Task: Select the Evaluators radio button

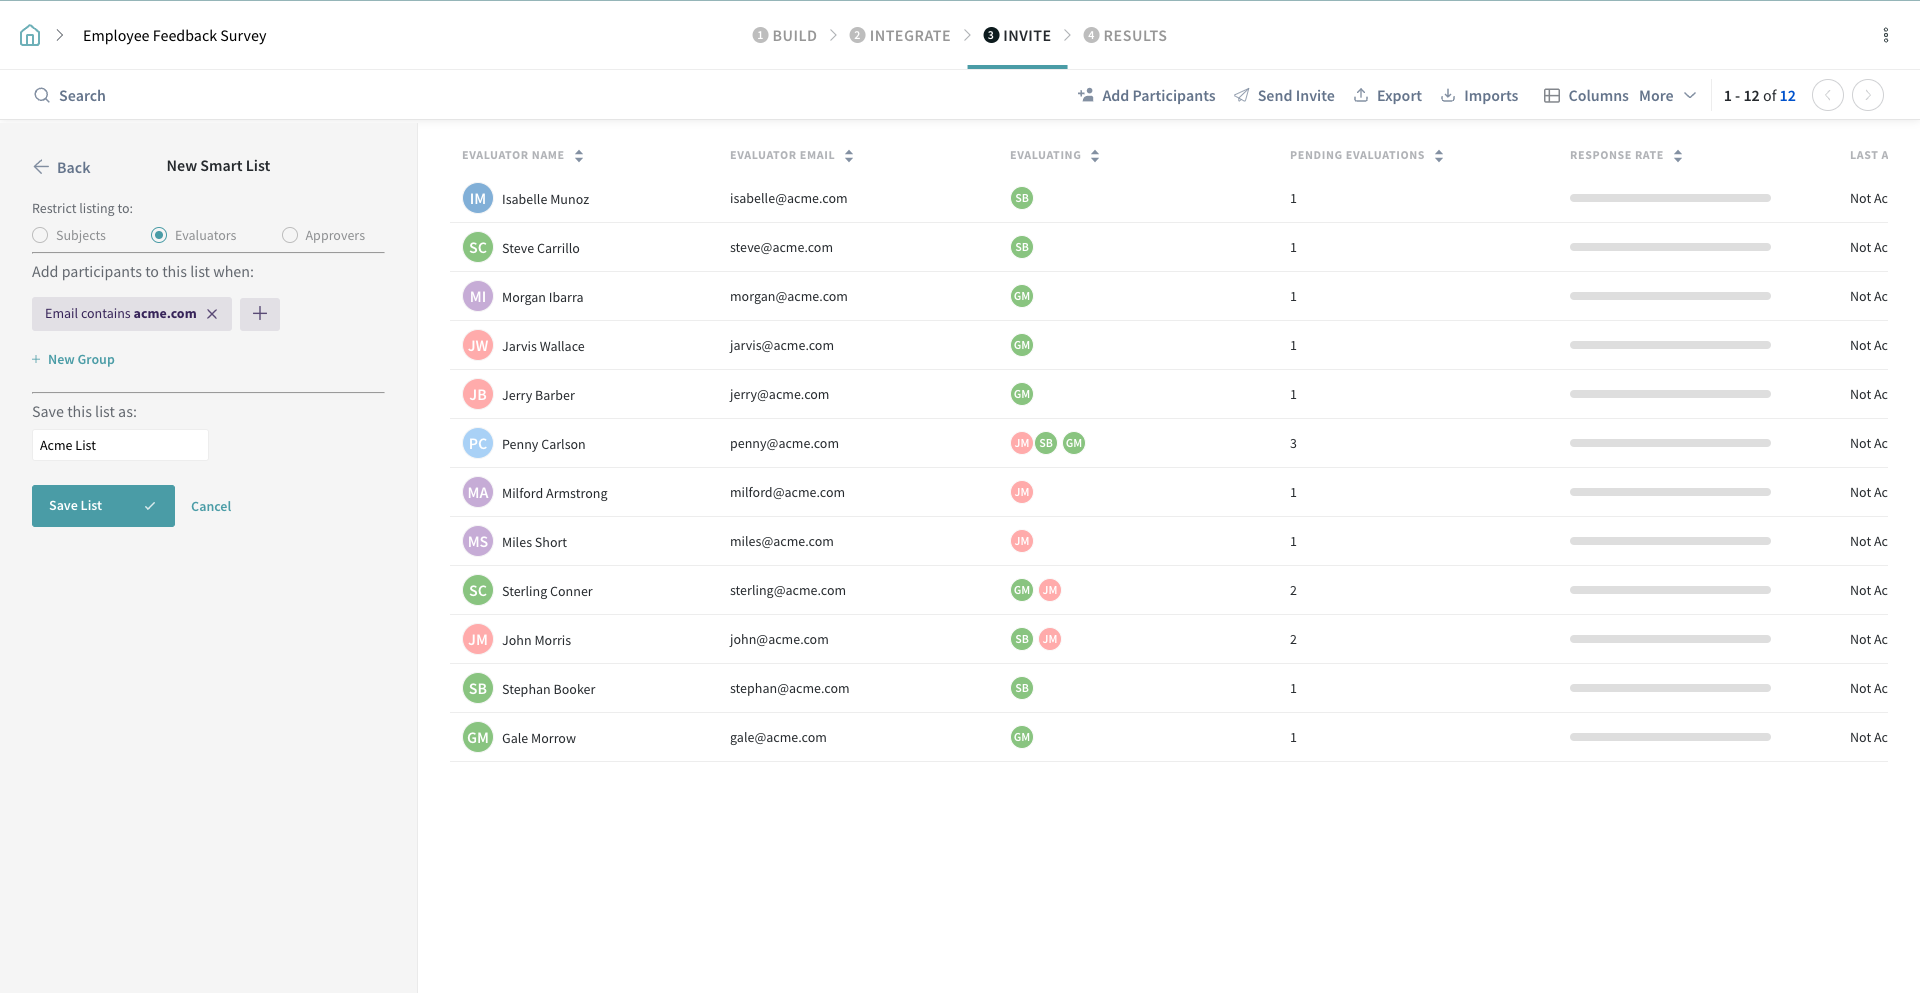Action: (159, 235)
